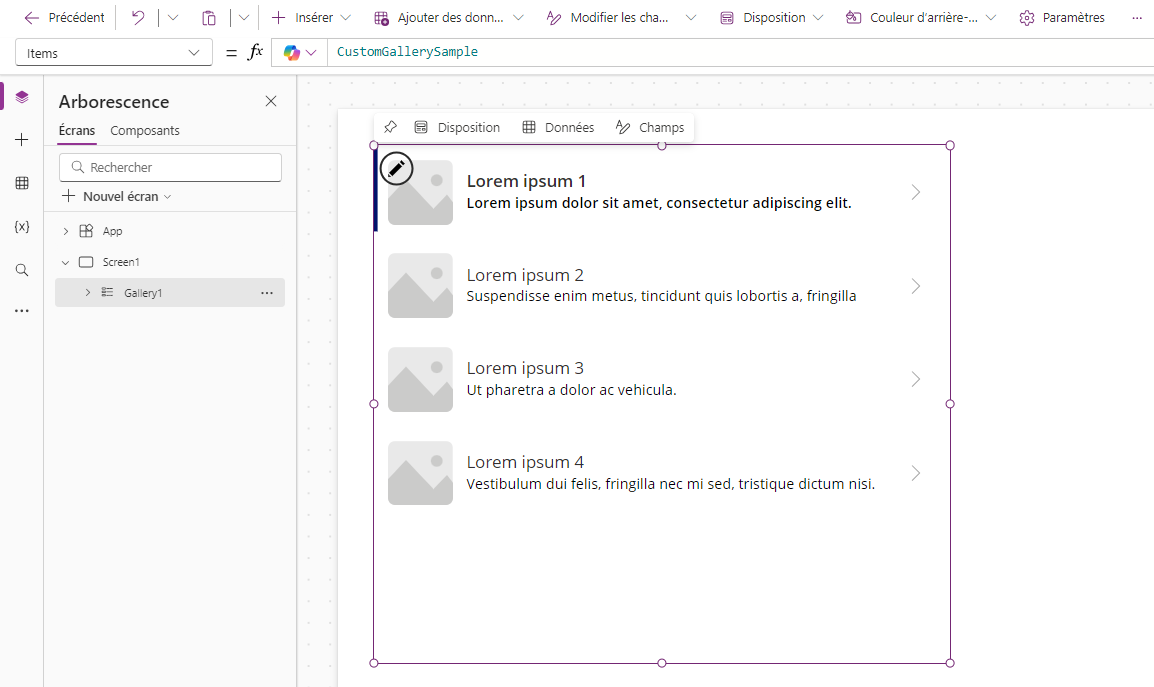Open the Tree view layers icon

coord(21,97)
